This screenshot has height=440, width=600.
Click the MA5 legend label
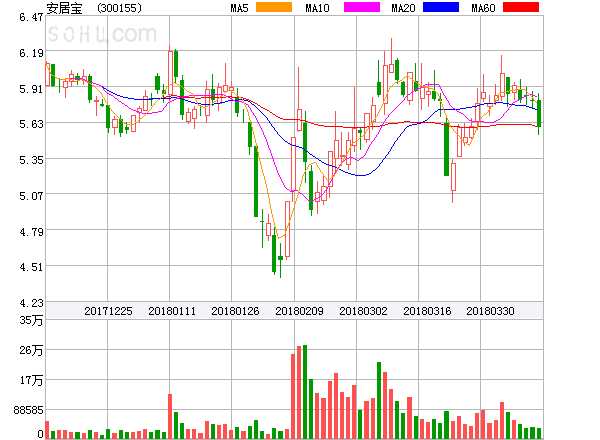pyautogui.click(x=240, y=8)
